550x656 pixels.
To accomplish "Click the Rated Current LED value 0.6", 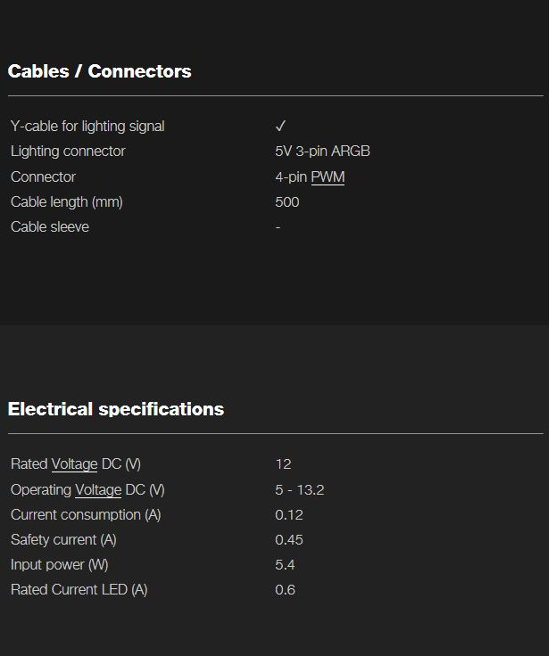I will 285,590.
